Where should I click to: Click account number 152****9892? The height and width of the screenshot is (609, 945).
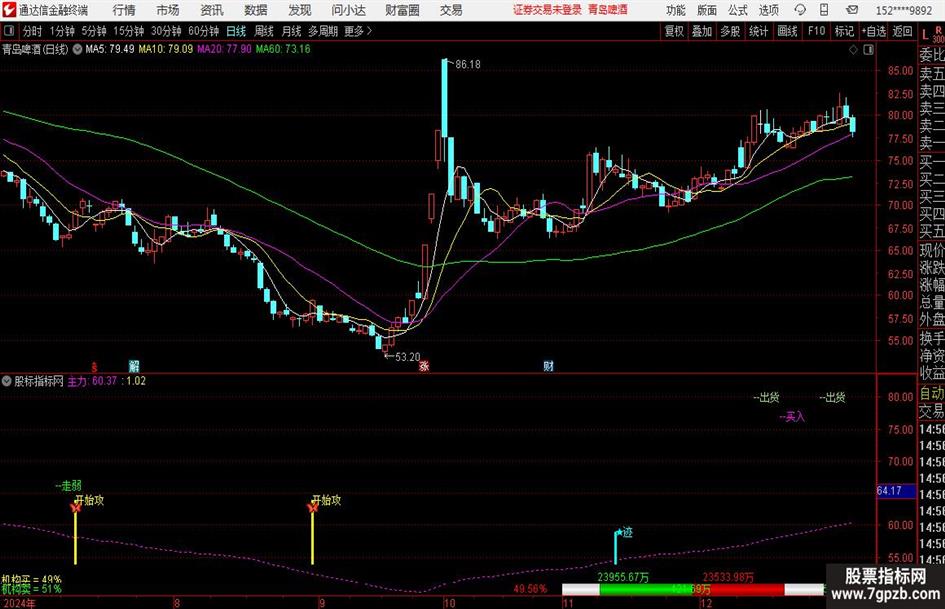pyautogui.click(x=903, y=10)
